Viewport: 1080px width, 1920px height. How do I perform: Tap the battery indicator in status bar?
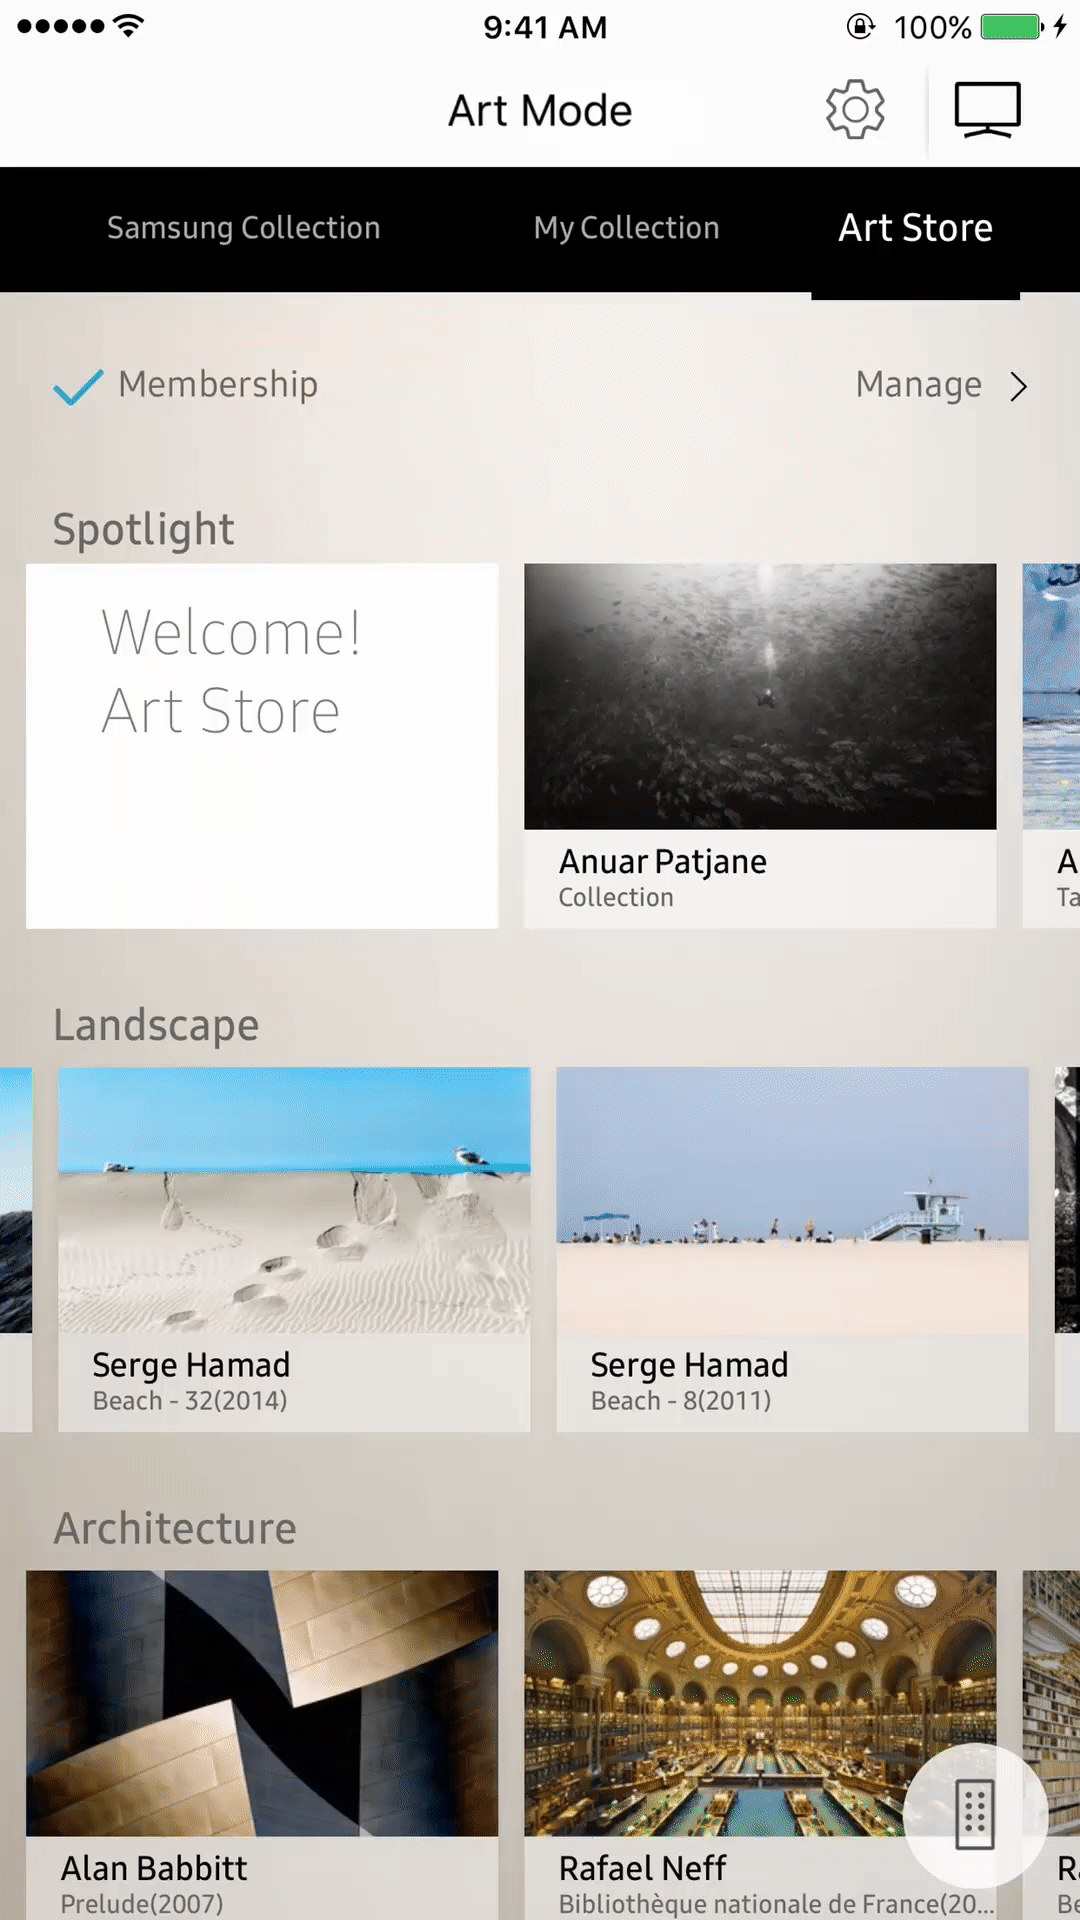pos(1013,27)
